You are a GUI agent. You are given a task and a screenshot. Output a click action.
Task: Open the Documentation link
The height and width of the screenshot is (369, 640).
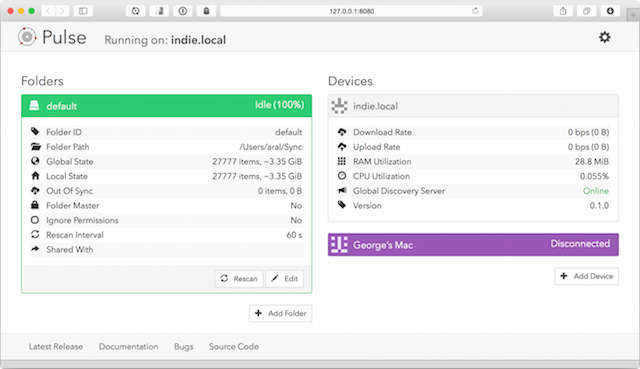pos(129,347)
